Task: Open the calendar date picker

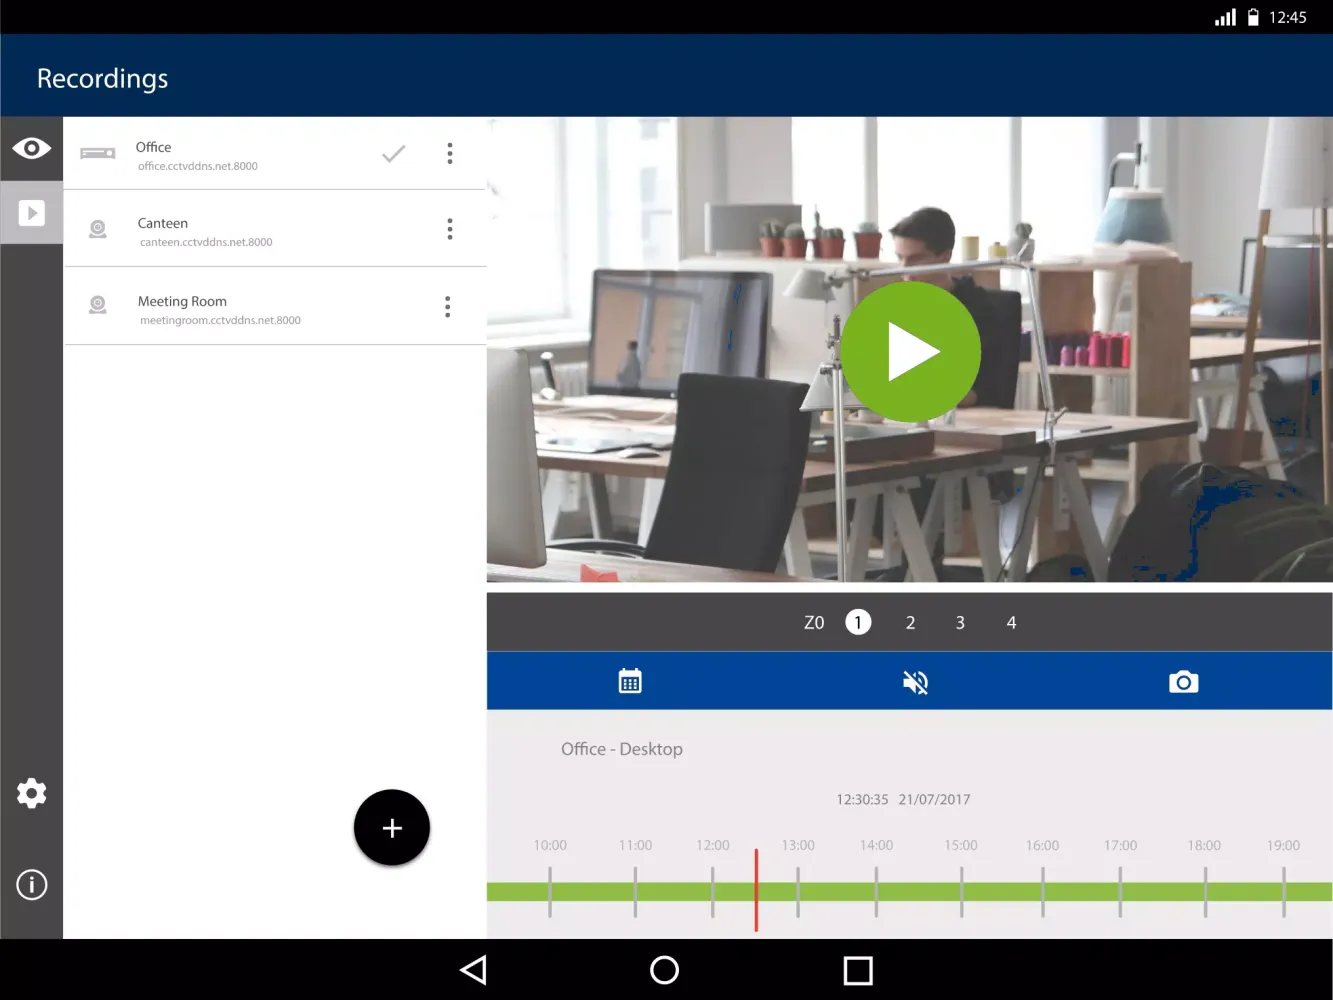Action: (x=630, y=682)
